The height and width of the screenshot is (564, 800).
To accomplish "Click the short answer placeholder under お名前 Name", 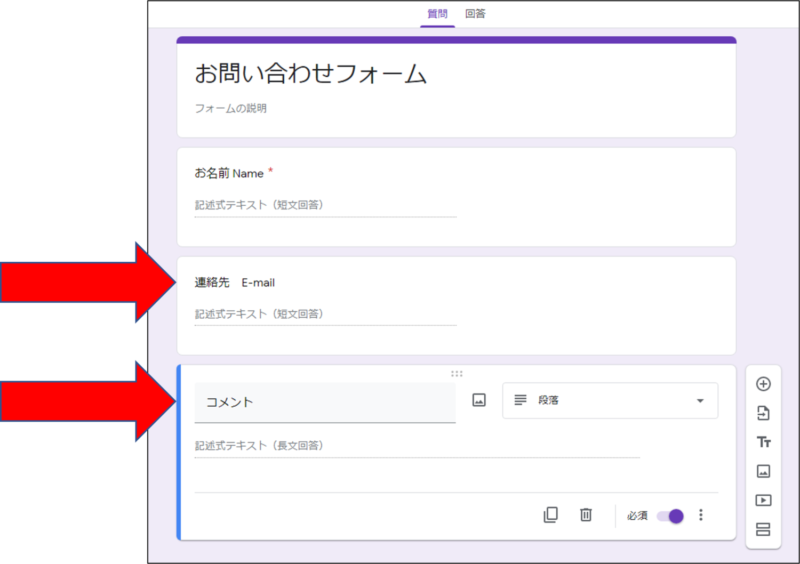I will point(259,205).
